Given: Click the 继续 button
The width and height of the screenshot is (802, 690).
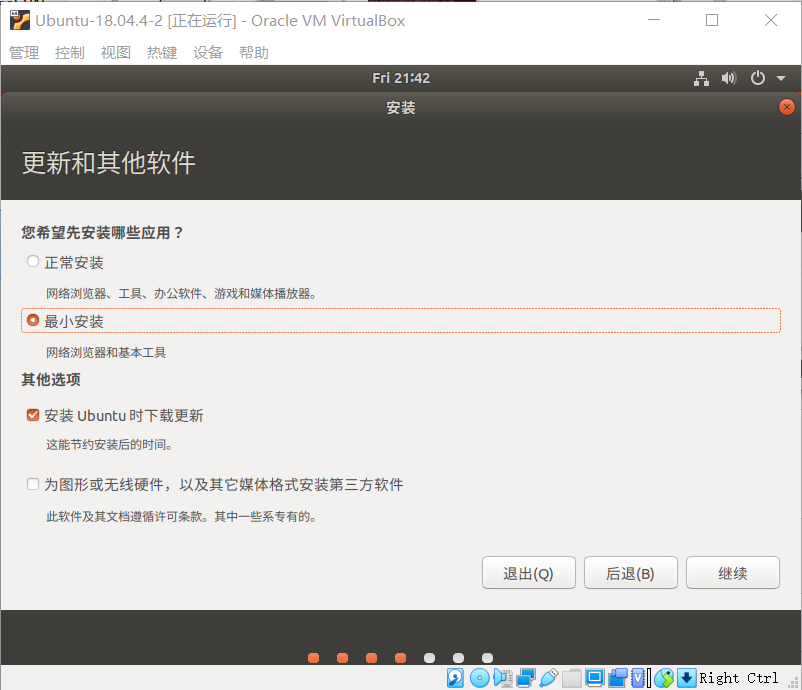Looking at the screenshot, I should click(732, 573).
